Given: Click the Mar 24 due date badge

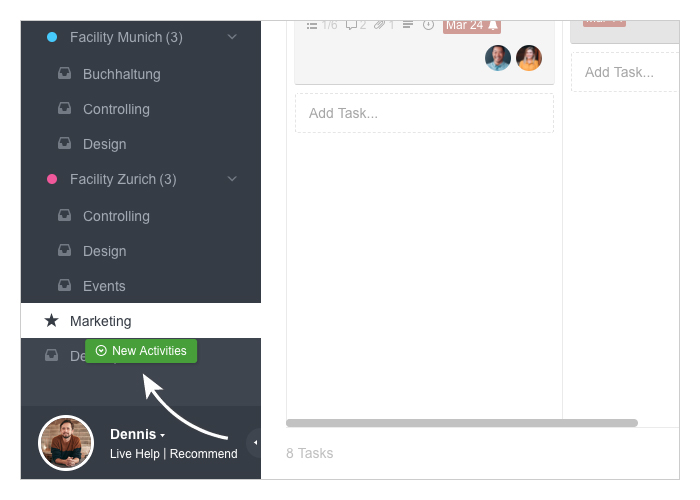Looking at the screenshot, I should point(472,26).
